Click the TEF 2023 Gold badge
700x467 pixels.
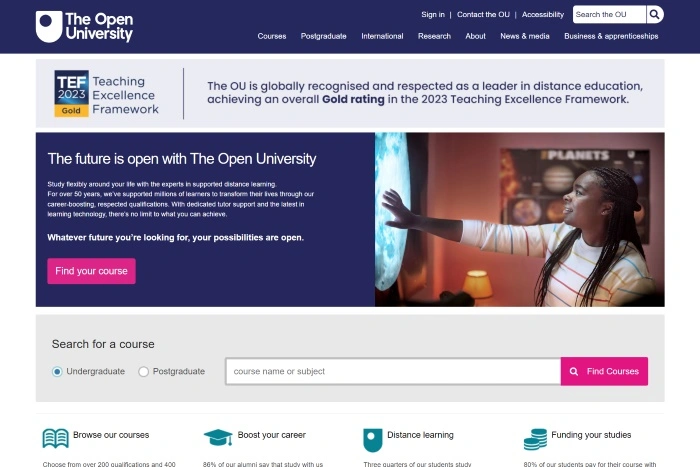click(71, 93)
